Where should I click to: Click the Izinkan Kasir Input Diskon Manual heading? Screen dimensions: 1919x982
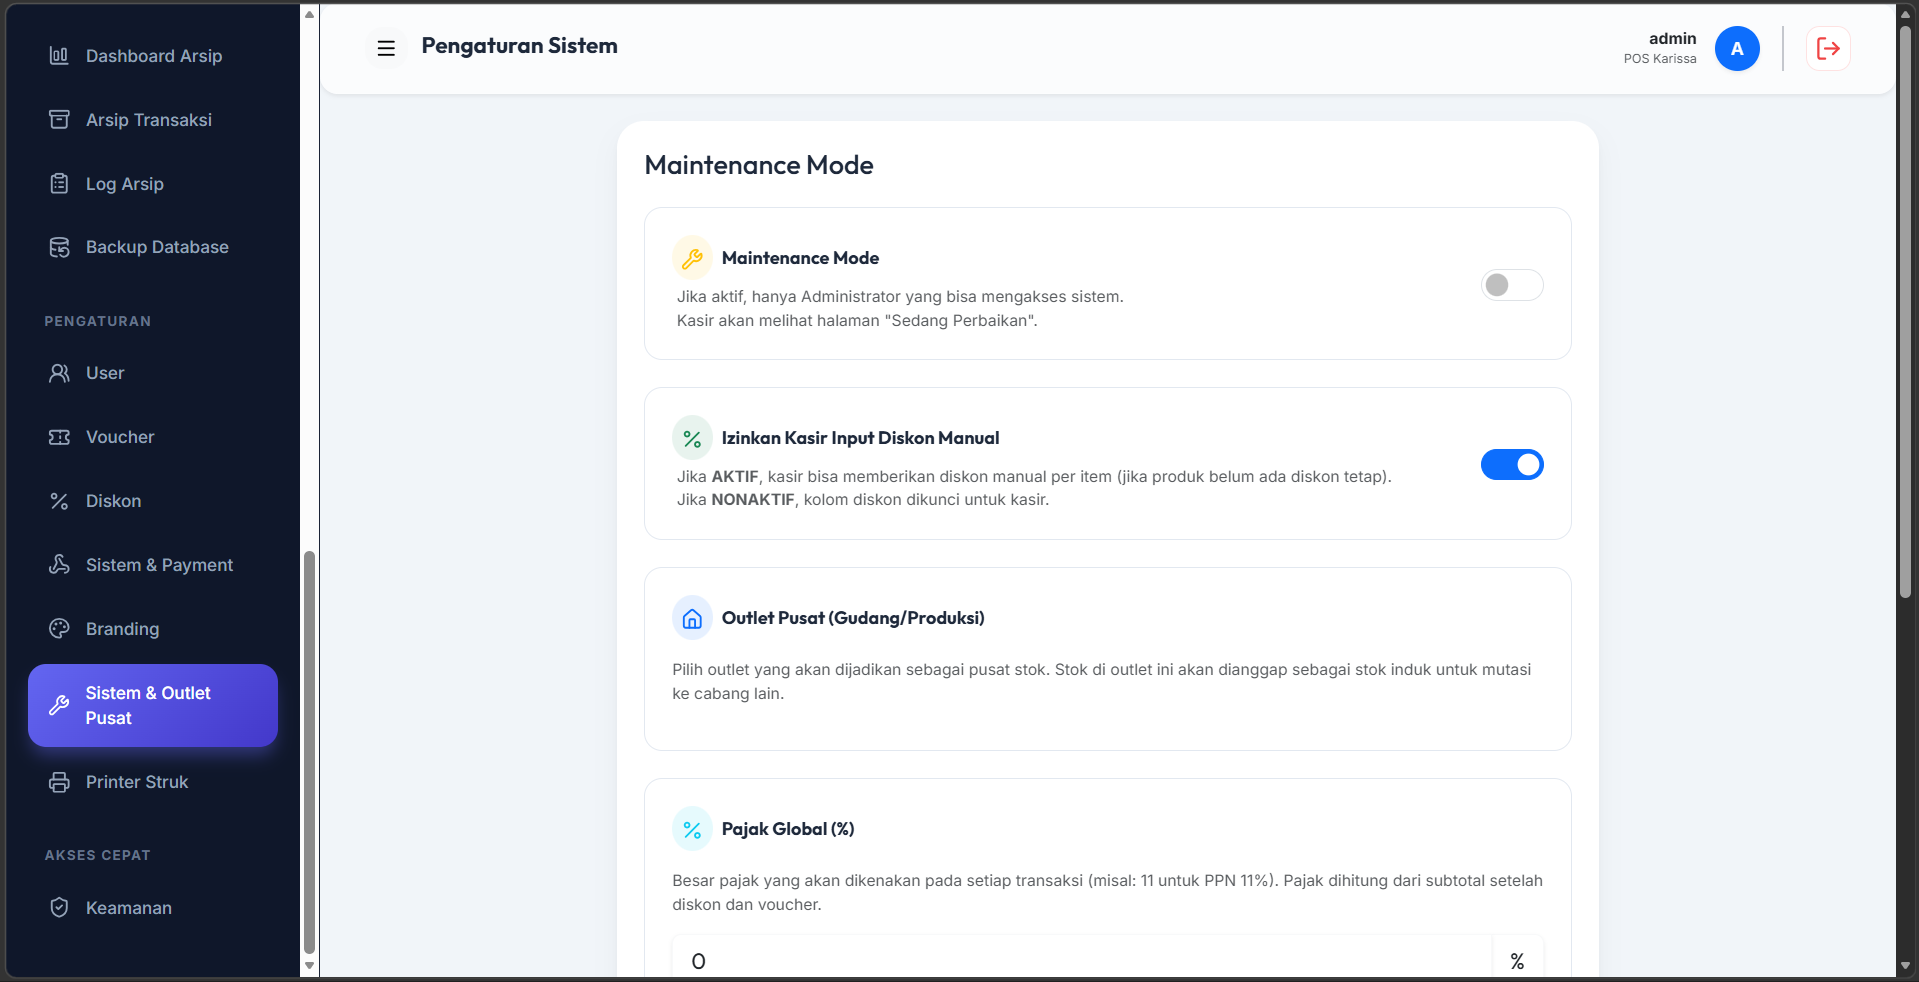click(860, 438)
